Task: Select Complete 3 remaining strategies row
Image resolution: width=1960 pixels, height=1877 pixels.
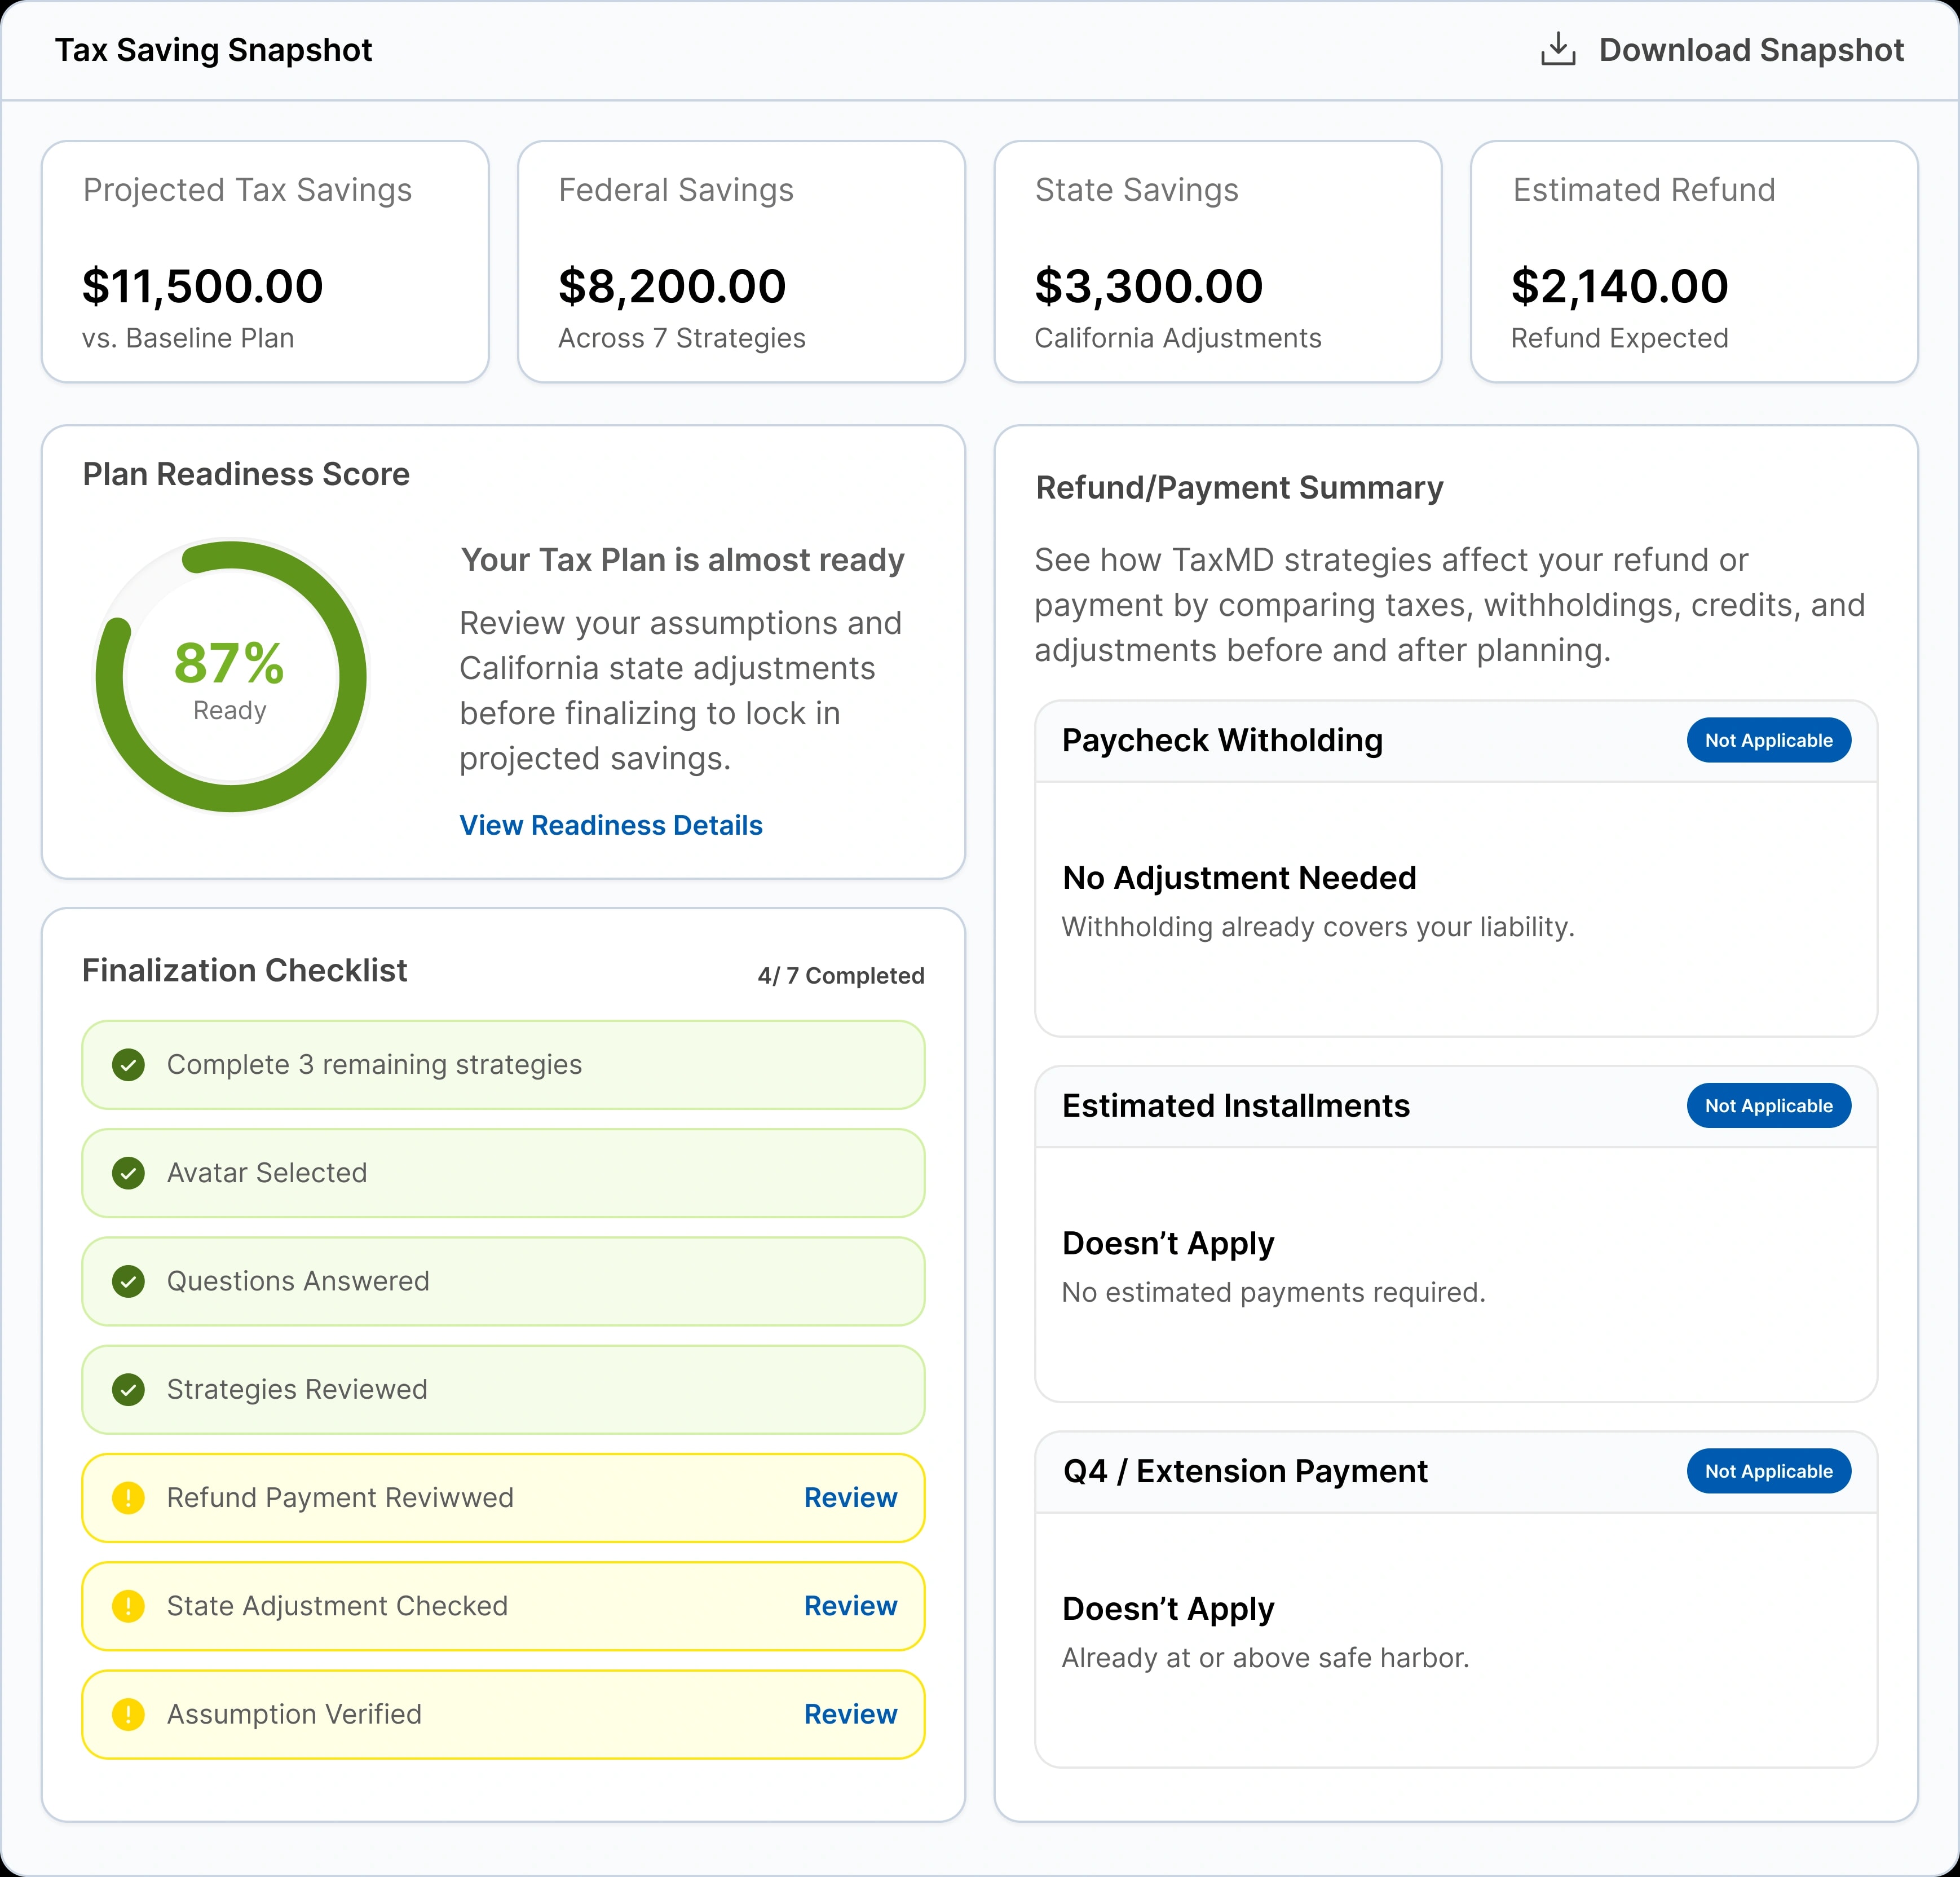Action: point(503,1065)
